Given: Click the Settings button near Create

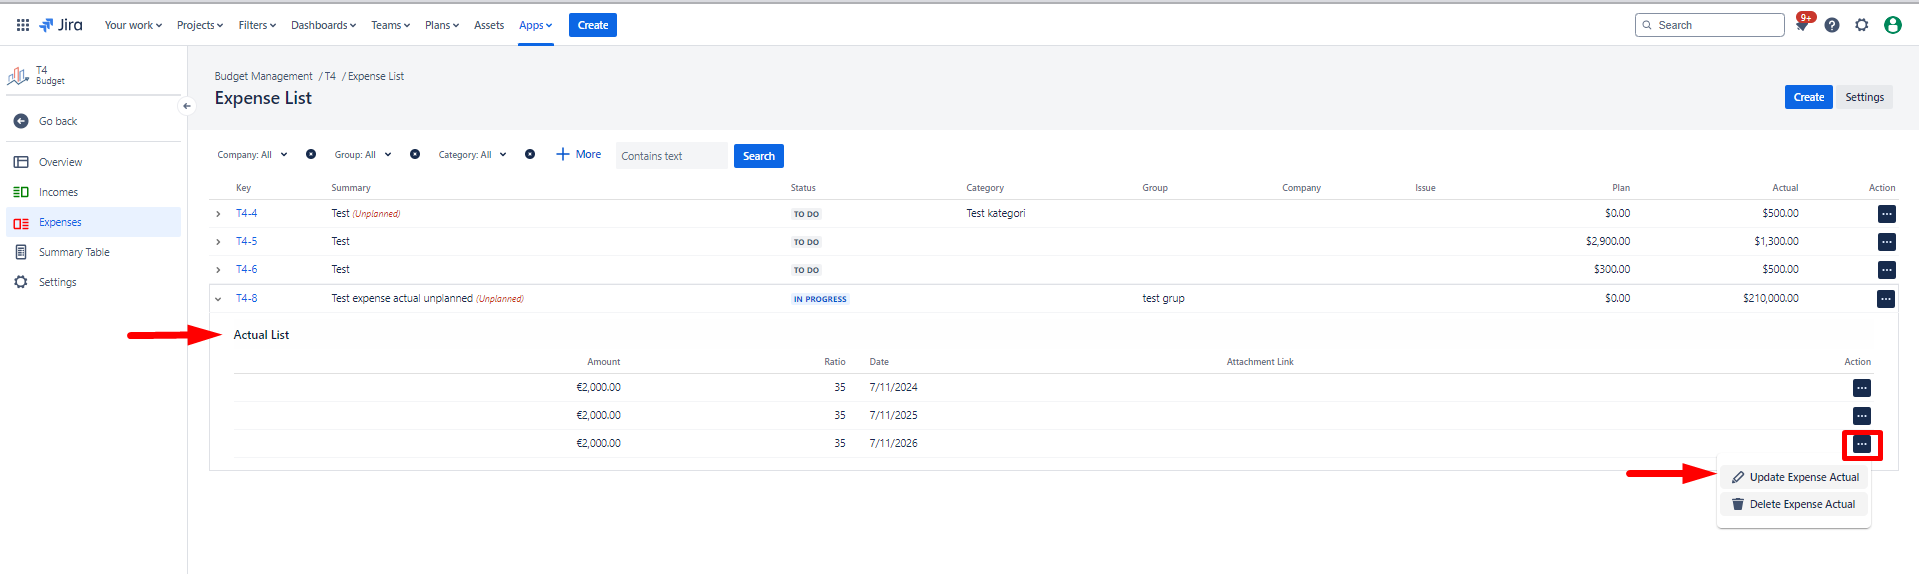Looking at the screenshot, I should tap(1864, 97).
